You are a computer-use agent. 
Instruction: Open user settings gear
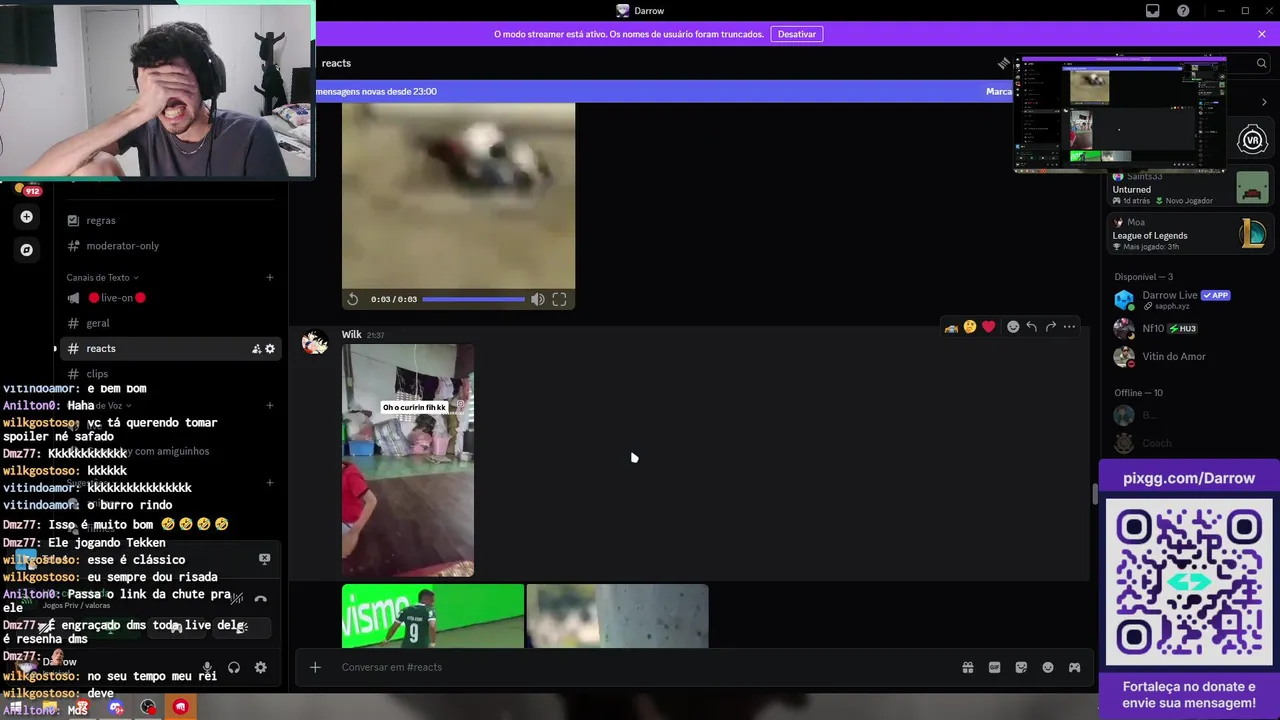[x=260, y=667]
